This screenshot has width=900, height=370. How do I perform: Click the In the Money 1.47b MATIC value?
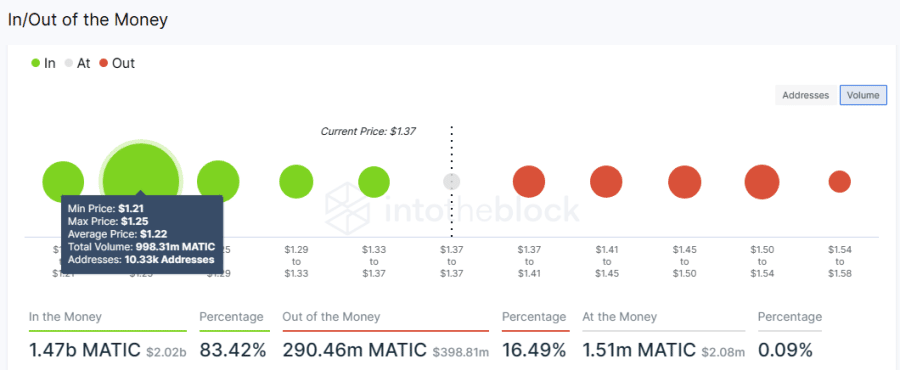tap(85, 350)
